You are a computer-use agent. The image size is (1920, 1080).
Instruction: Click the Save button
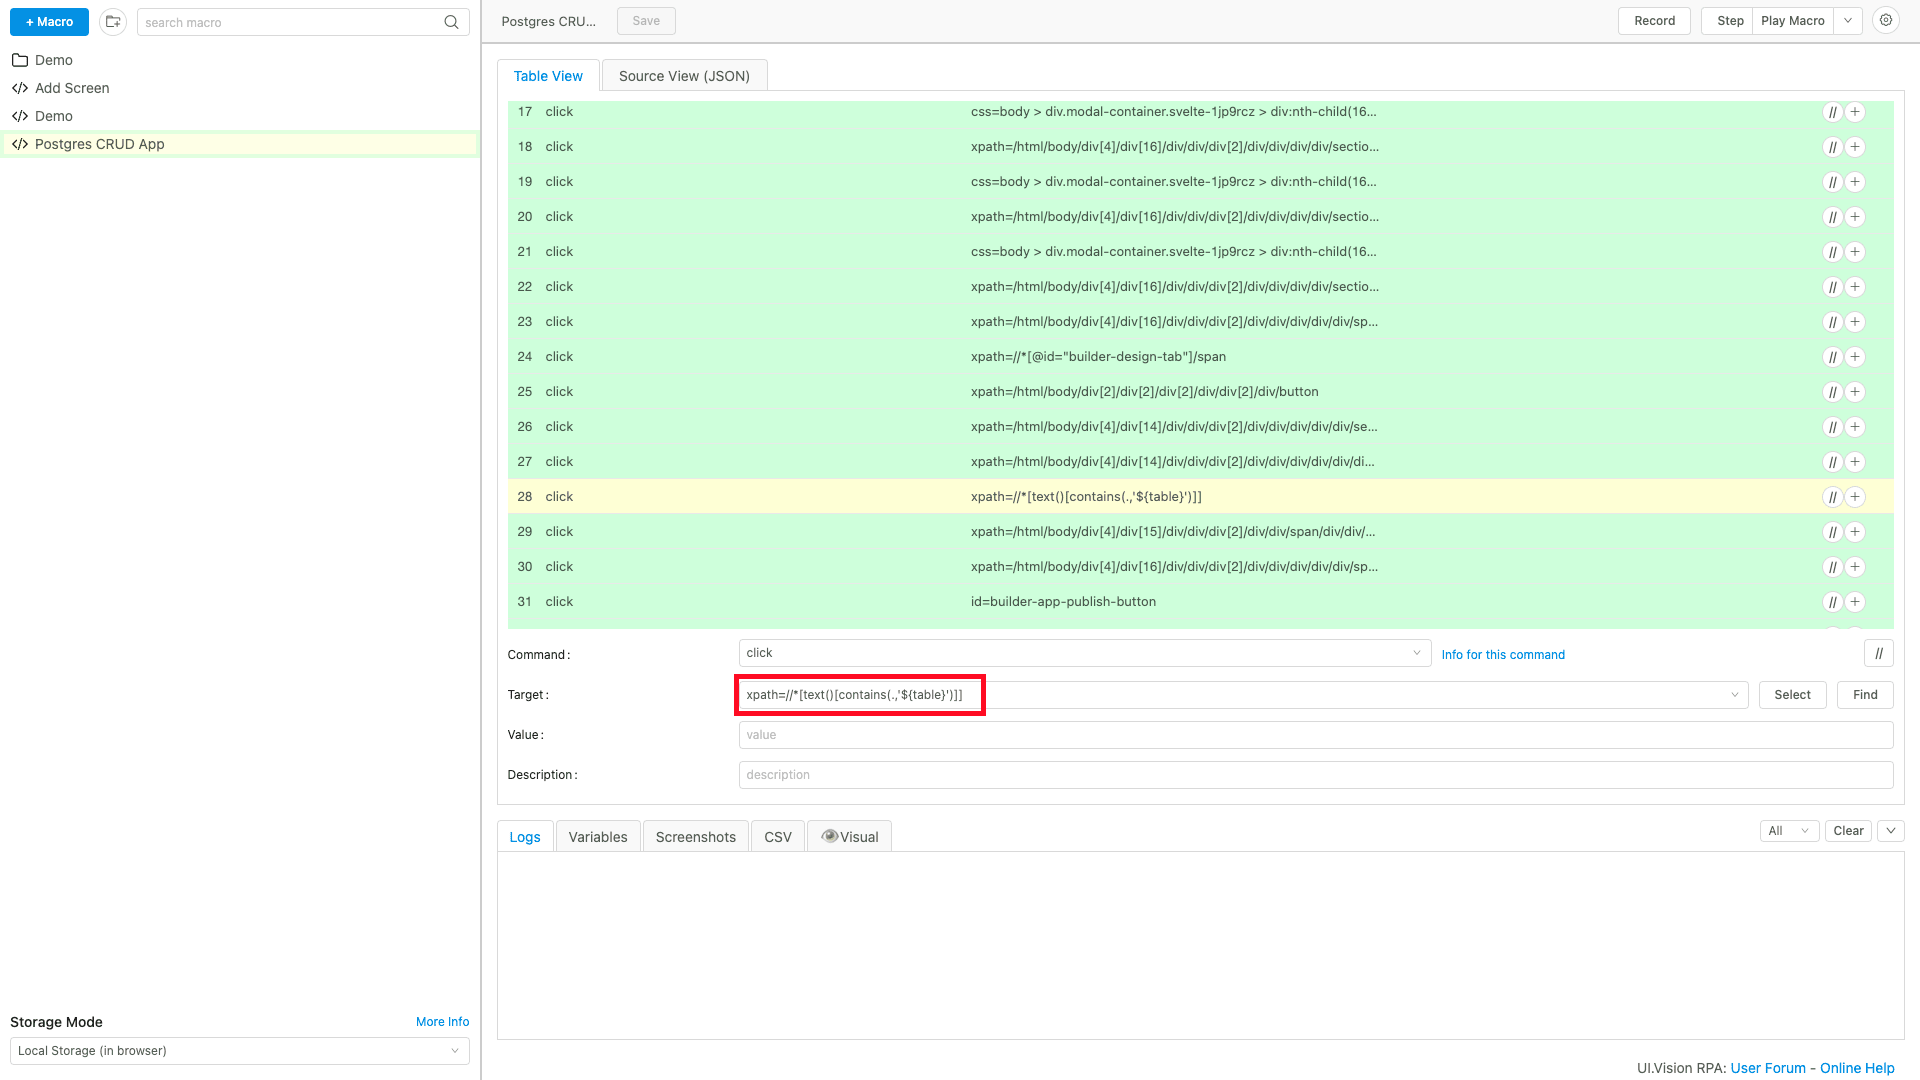point(646,20)
